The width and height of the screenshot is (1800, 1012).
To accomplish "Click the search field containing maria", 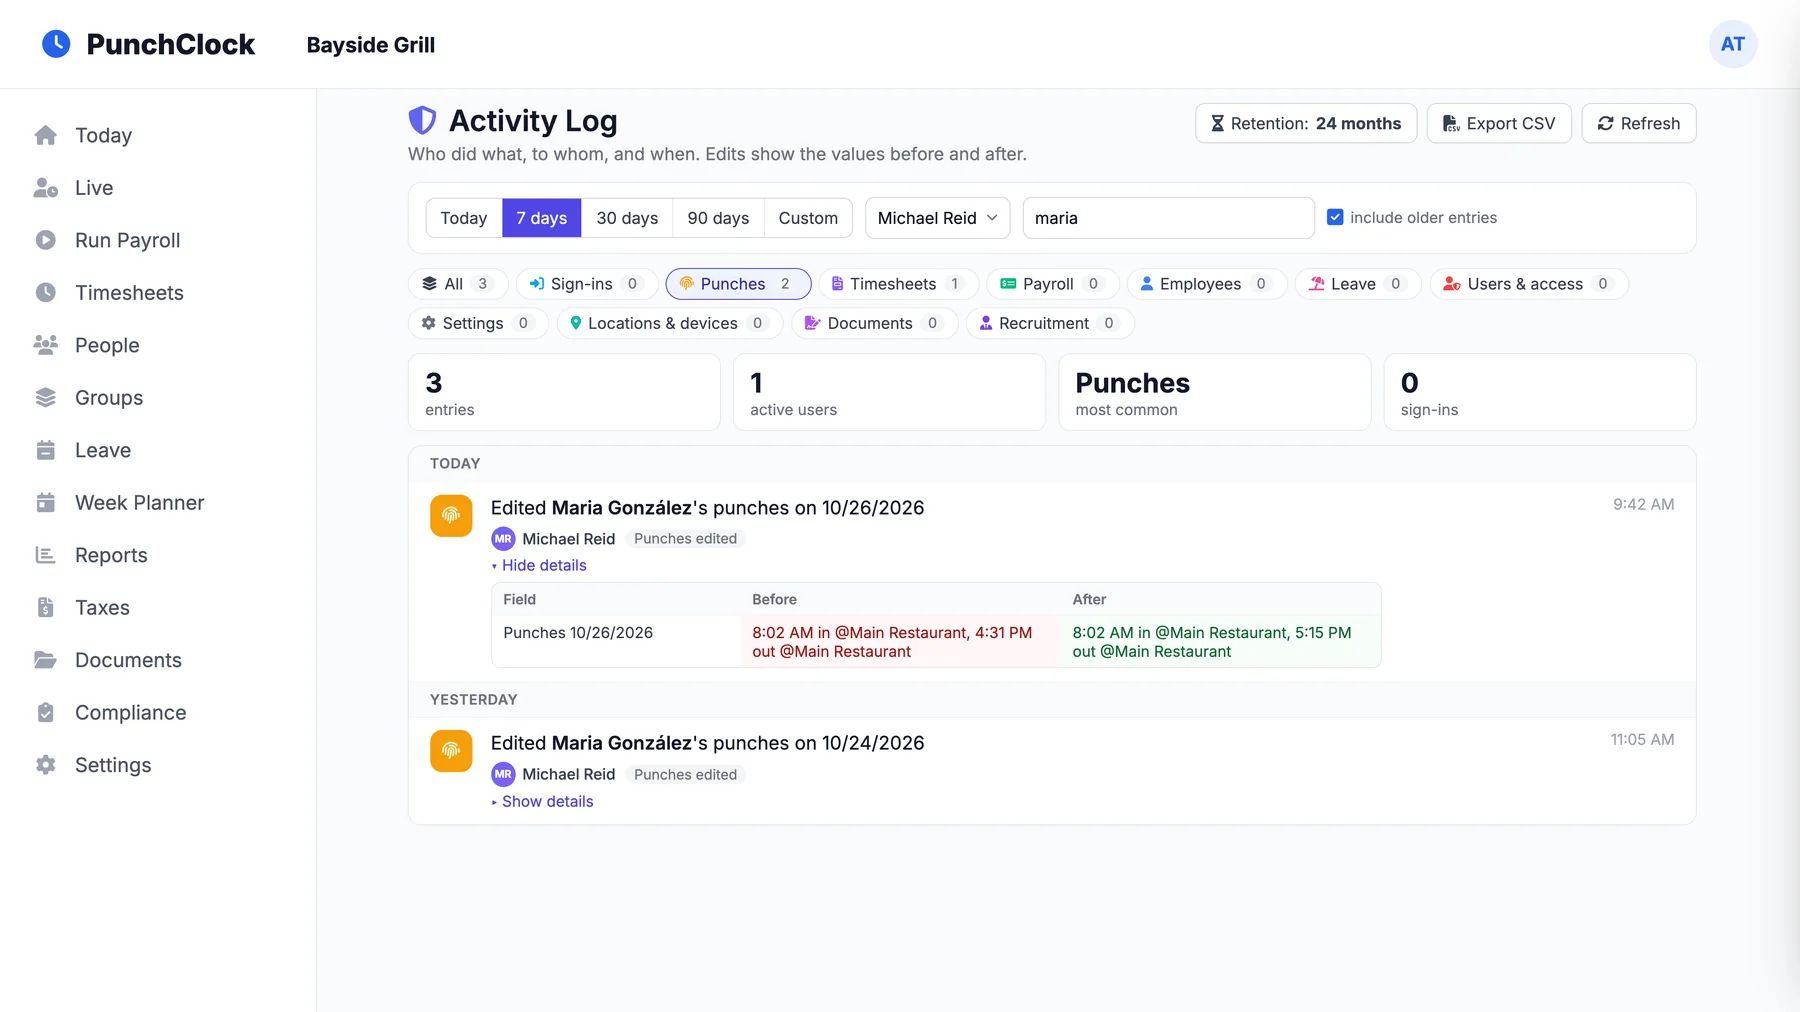I will pyautogui.click(x=1168, y=218).
